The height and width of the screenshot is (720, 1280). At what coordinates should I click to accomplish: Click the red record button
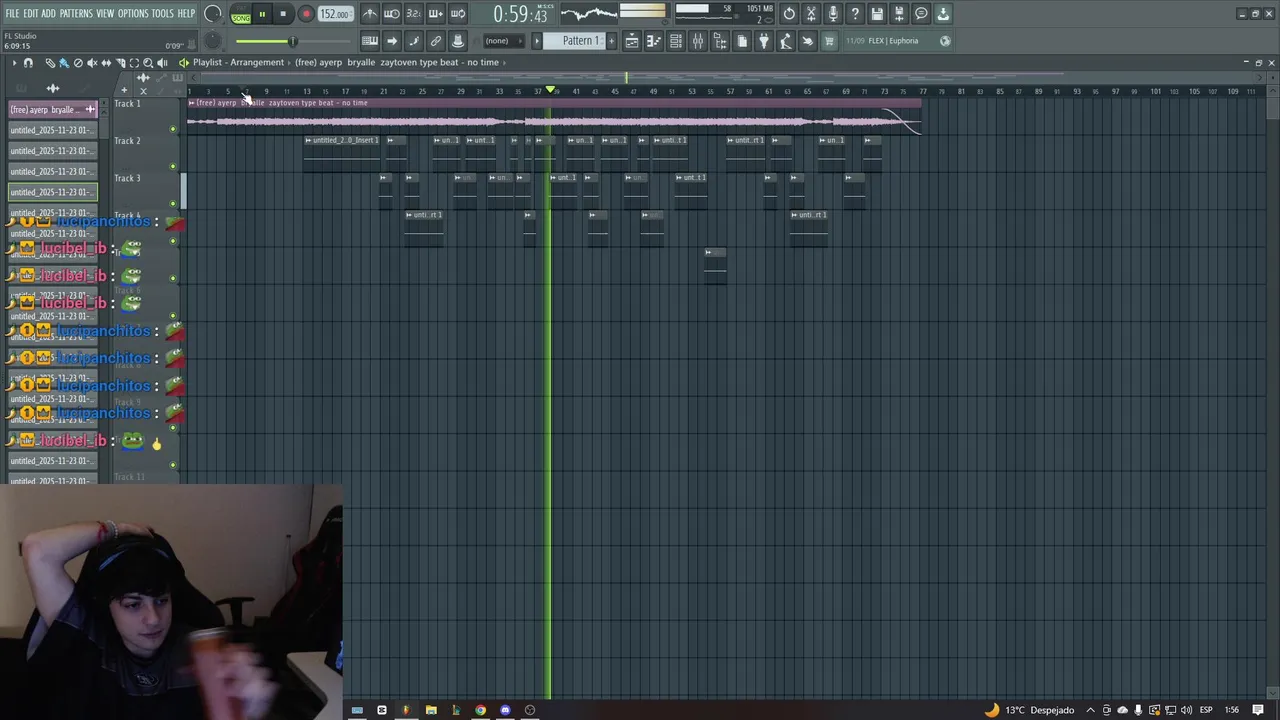(x=306, y=14)
